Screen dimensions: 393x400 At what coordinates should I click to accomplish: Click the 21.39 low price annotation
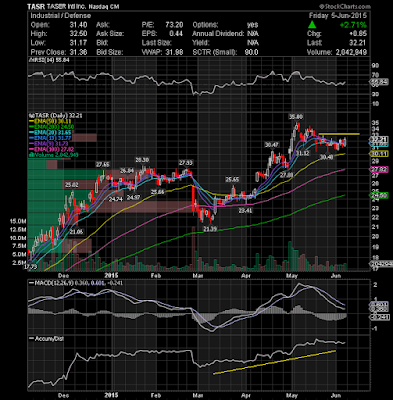click(211, 230)
